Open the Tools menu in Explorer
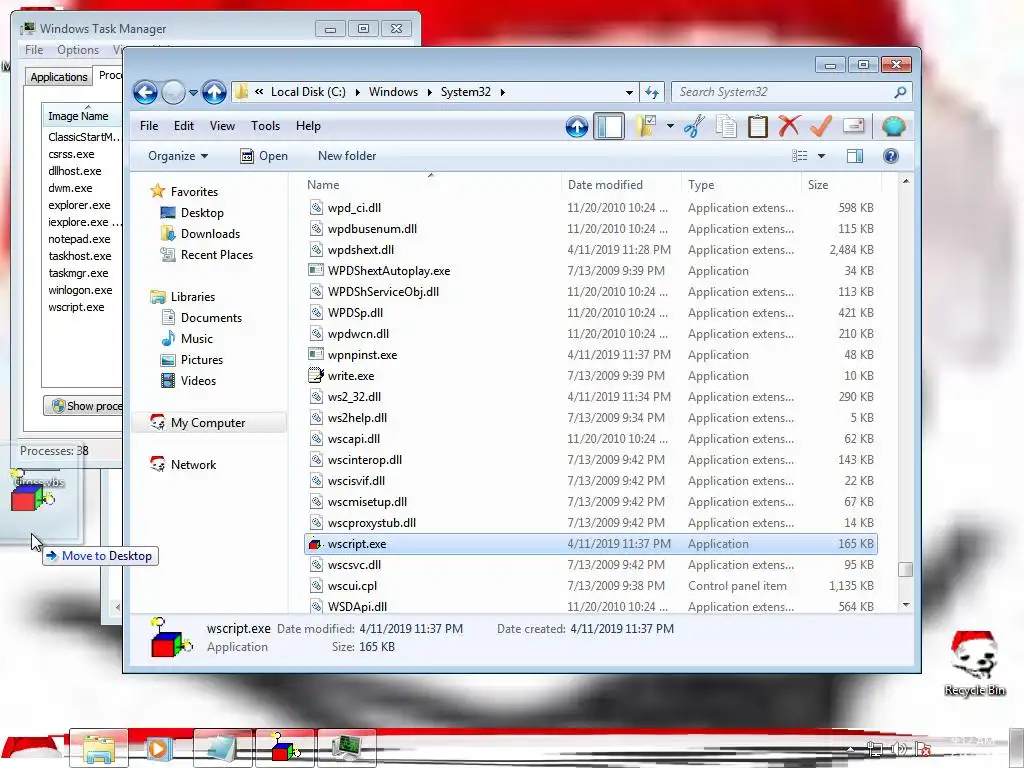 tap(265, 126)
